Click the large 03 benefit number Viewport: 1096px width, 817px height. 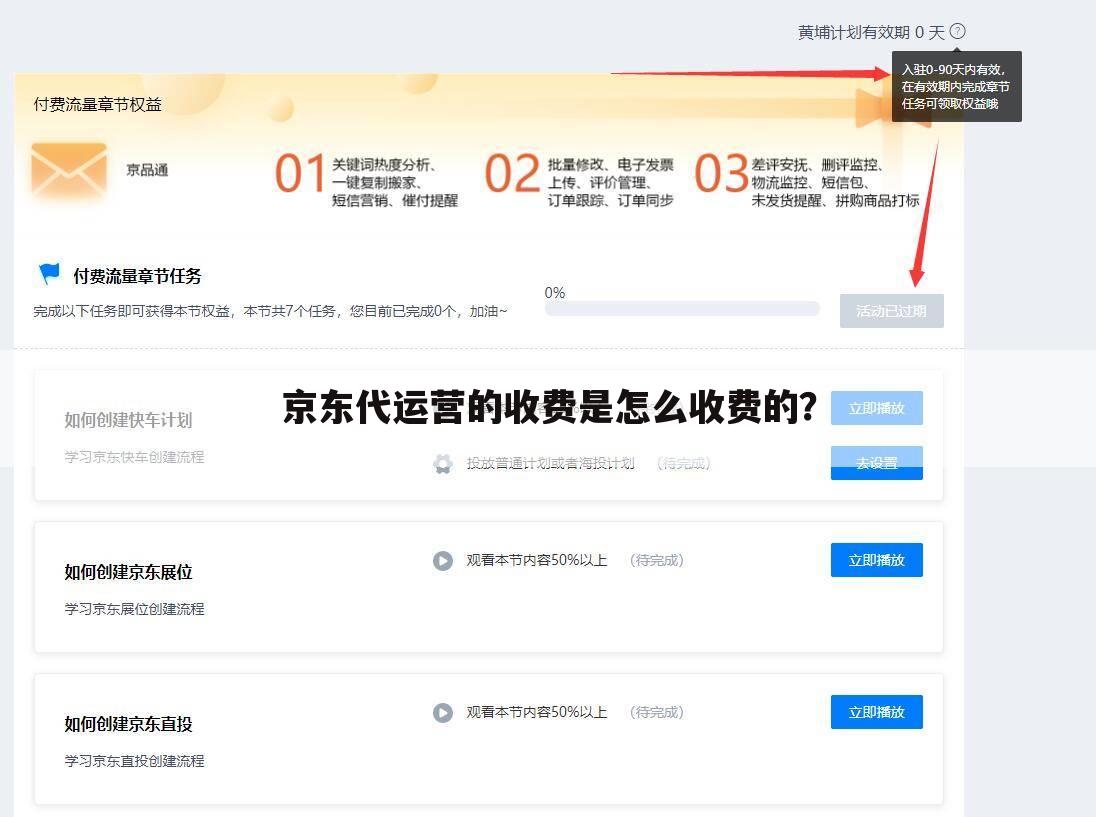coord(721,173)
